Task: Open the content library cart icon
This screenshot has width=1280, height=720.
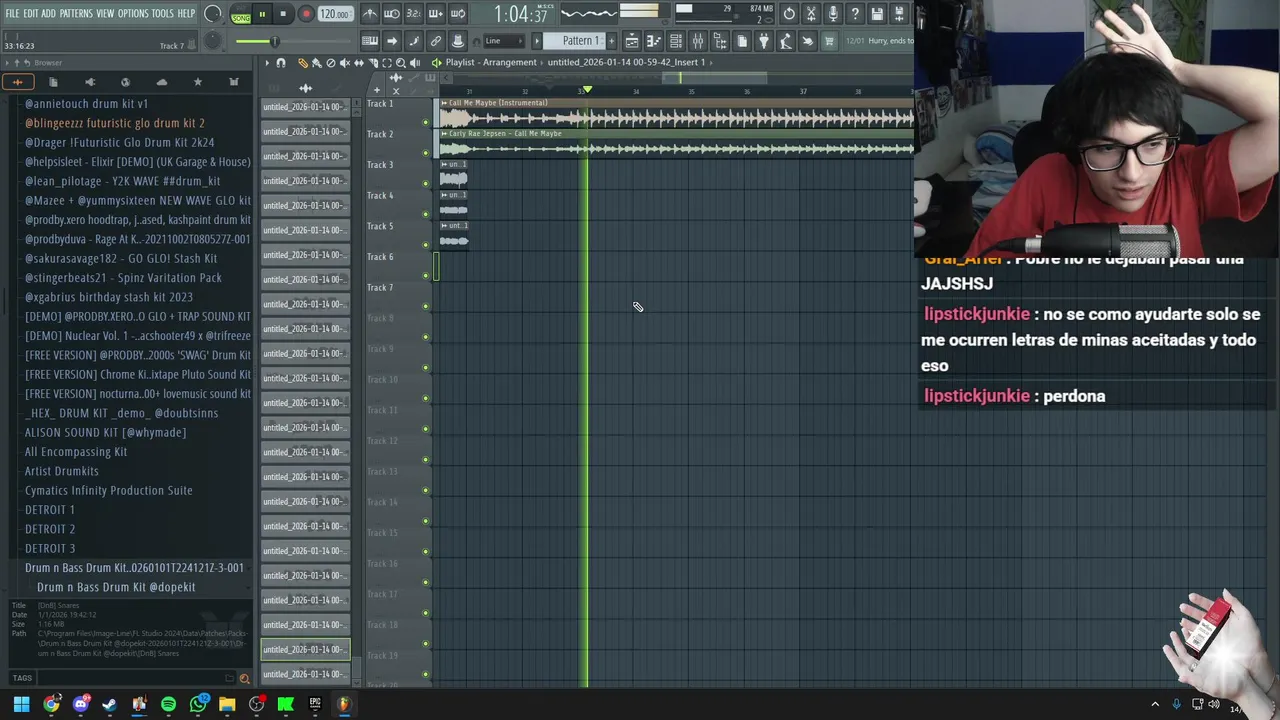Action: [829, 41]
